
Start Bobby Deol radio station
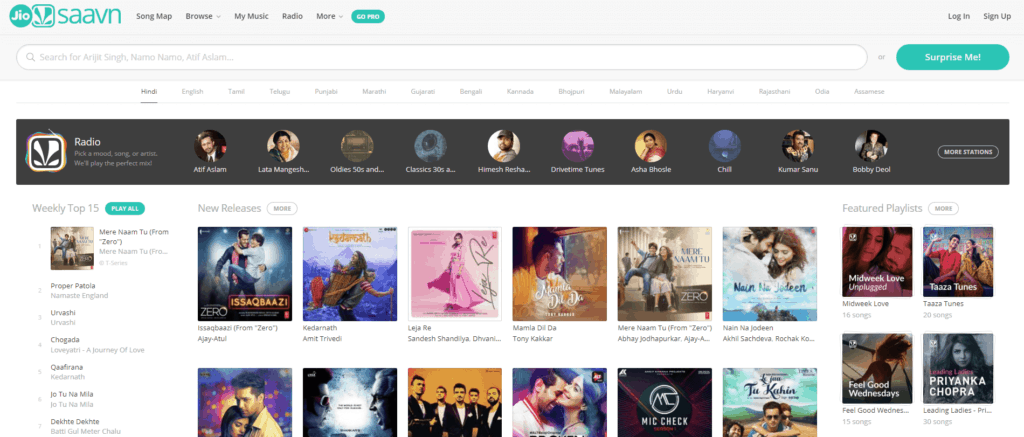click(871, 146)
